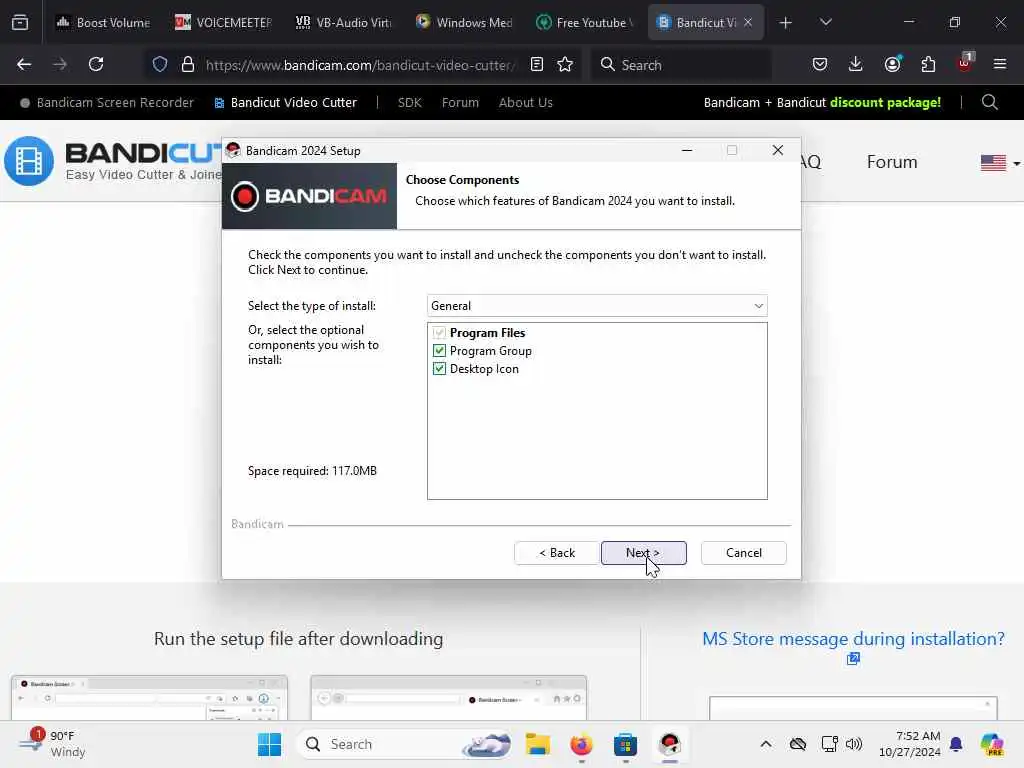Click the first setup instruction thumbnail
The image size is (1024, 768).
pos(150,697)
